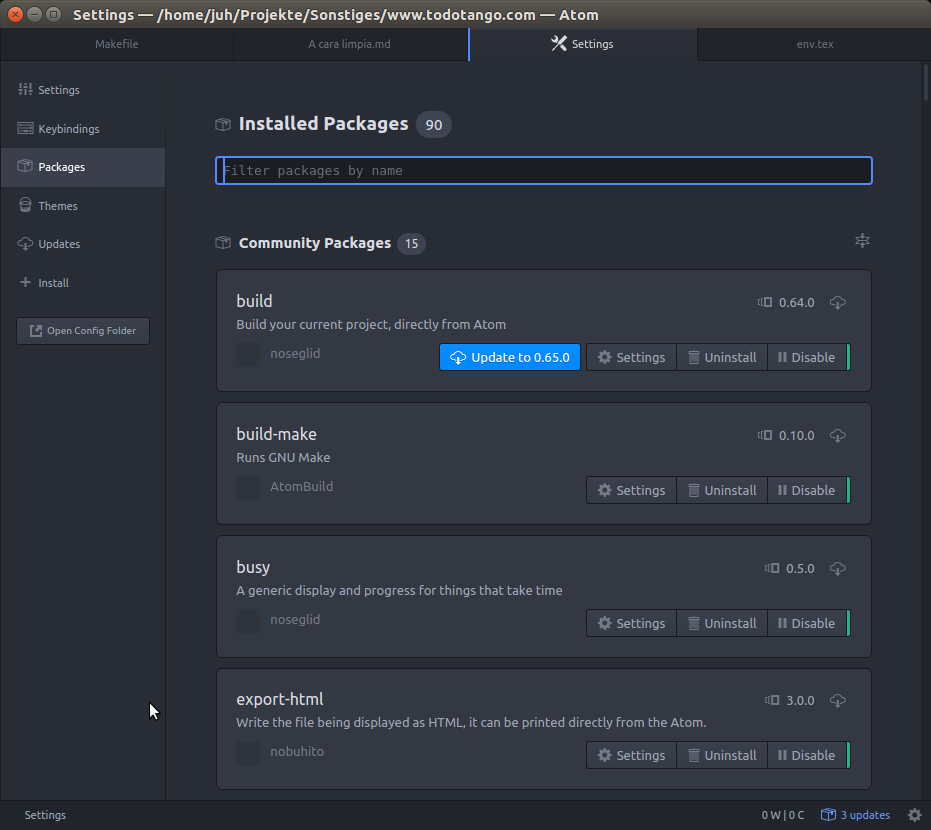Click the keyboard icon beside Keybindings
This screenshot has height=830, width=931.
pos(25,128)
